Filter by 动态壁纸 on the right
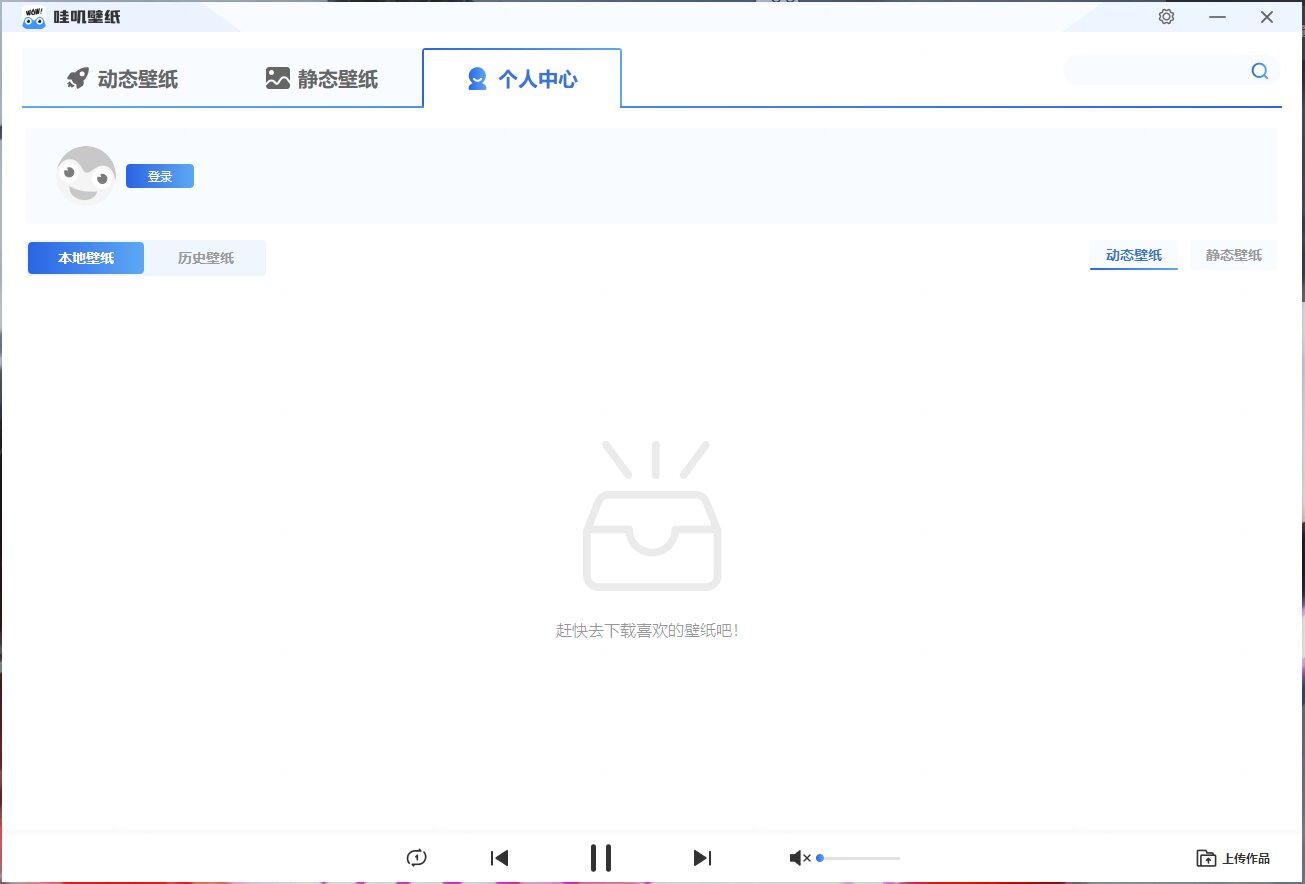The height and width of the screenshot is (884, 1305). point(1133,255)
